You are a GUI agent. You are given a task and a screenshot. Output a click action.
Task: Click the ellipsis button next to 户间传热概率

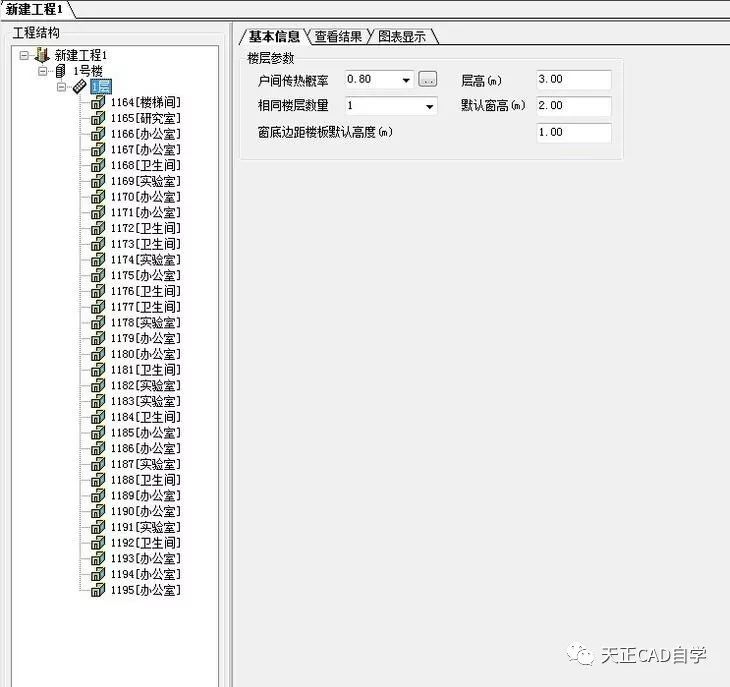(427, 79)
